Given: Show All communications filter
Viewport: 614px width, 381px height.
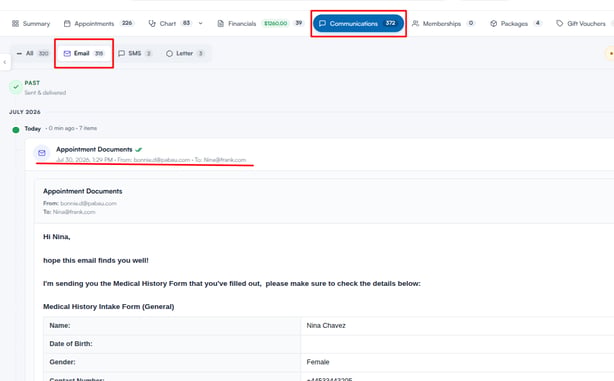Looking at the screenshot, I should pyautogui.click(x=33, y=53).
